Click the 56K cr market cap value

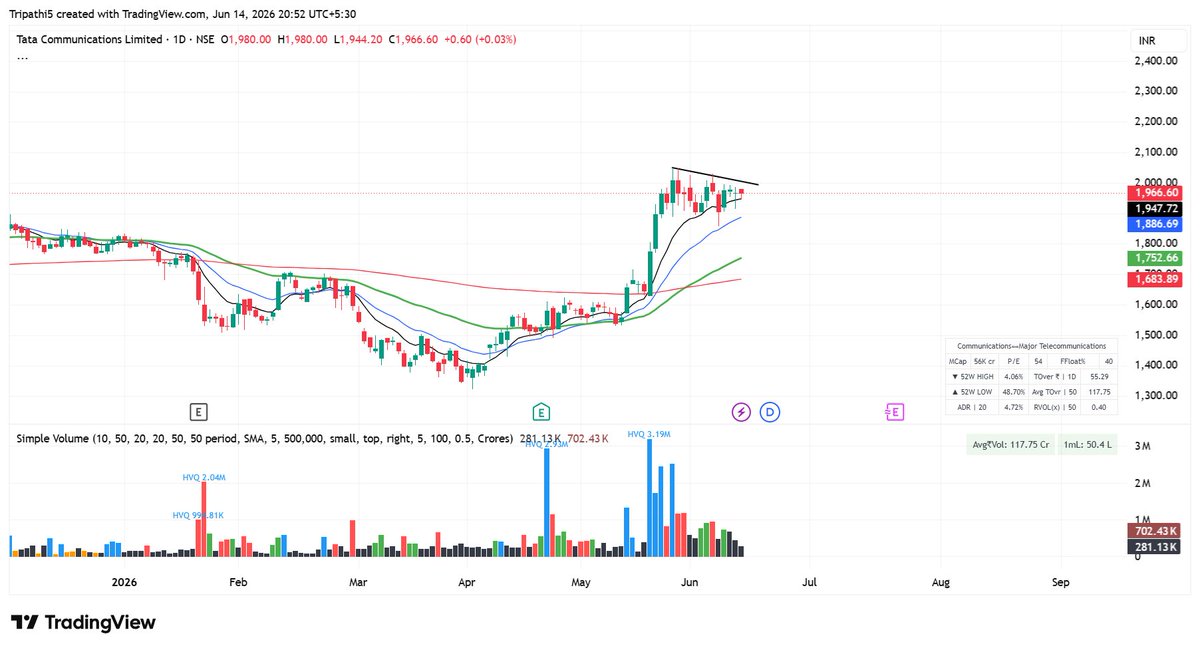point(984,361)
